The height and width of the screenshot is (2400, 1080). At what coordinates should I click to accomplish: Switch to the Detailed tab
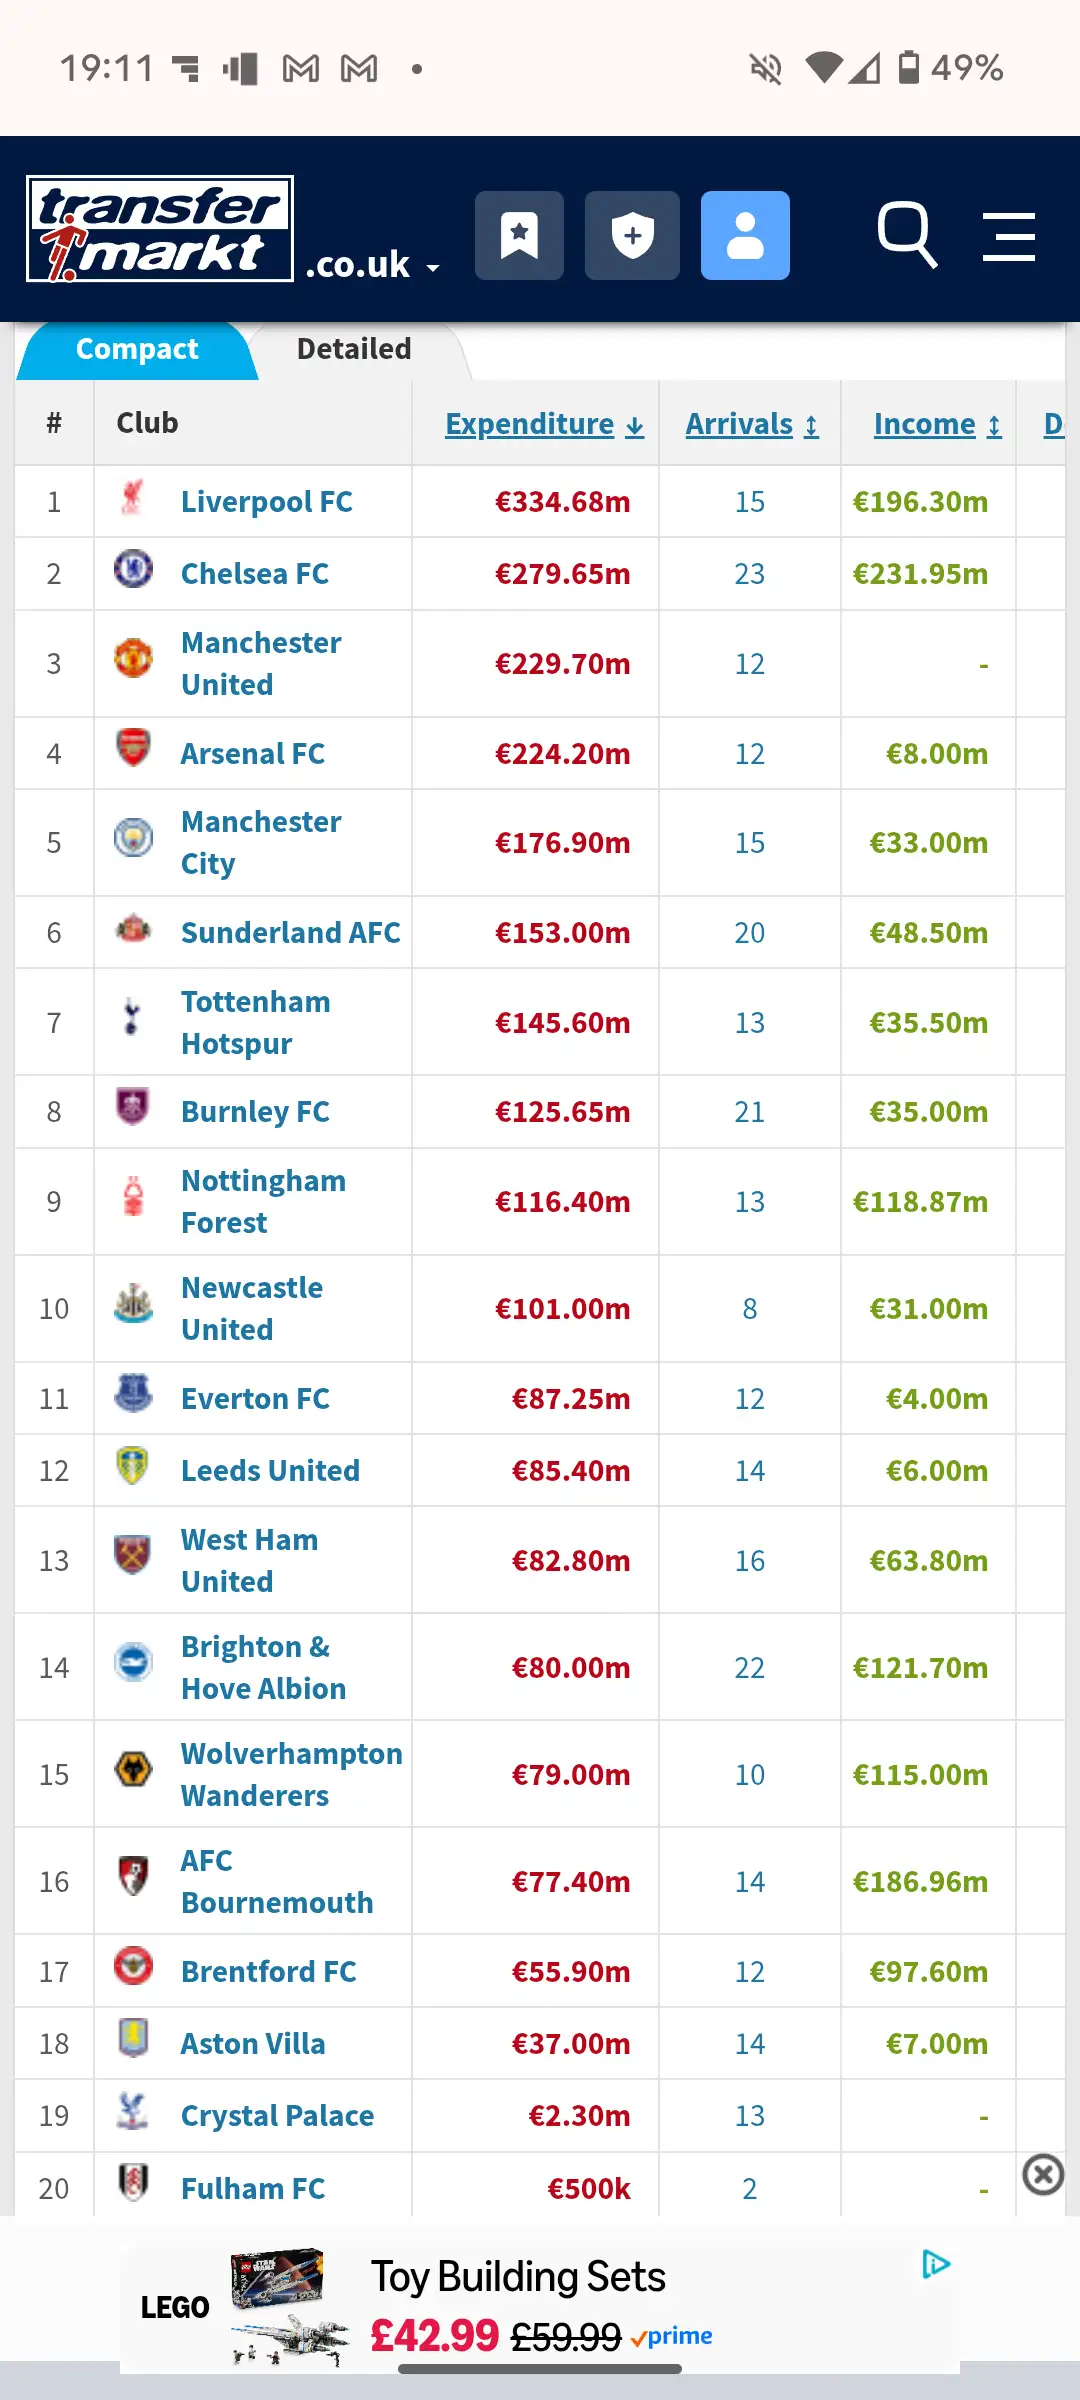(x=354, y=349)
